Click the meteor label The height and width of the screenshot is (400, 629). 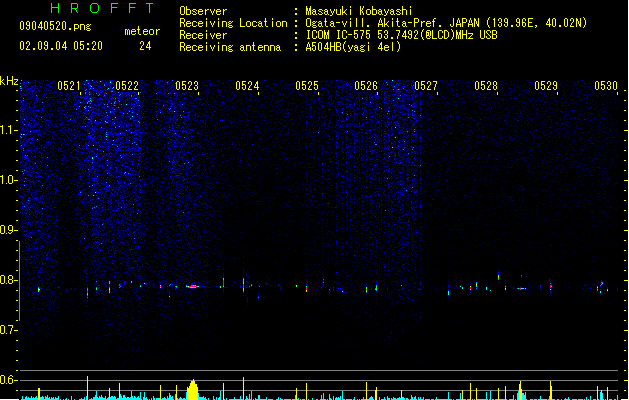point(142,31)
